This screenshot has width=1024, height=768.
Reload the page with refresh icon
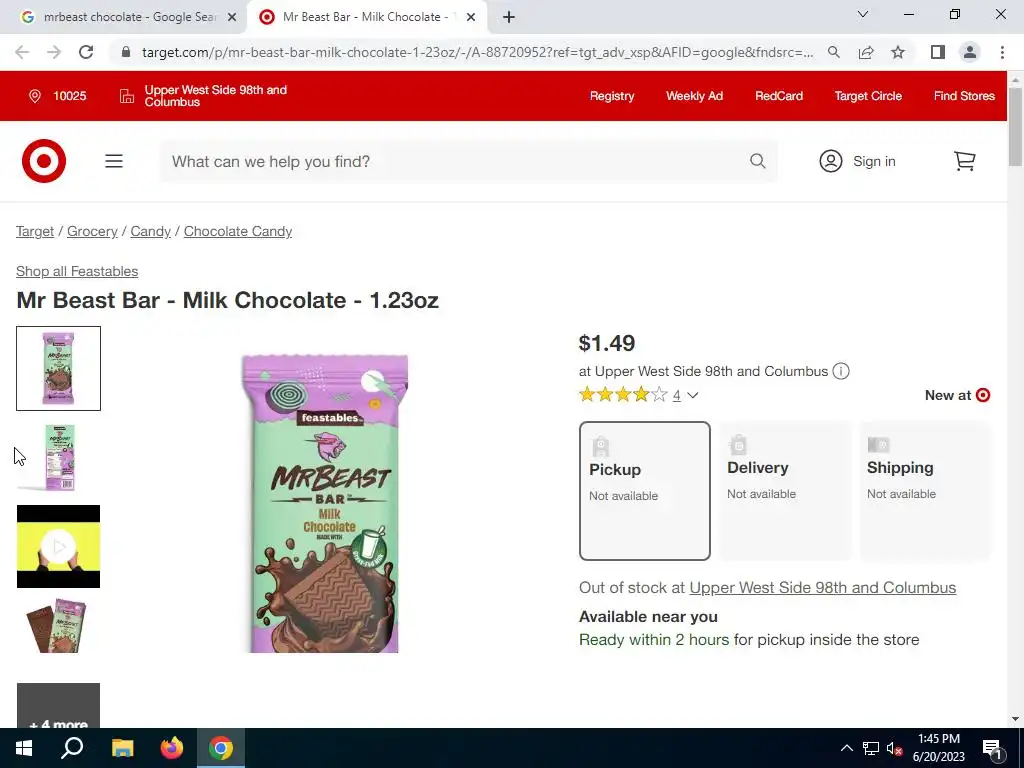[86, 52]
